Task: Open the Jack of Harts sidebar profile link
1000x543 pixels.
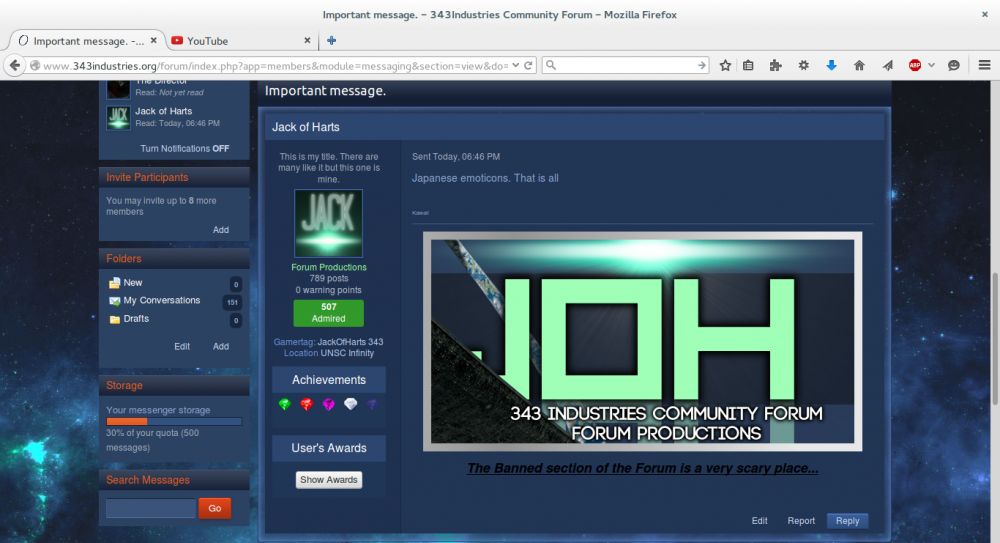Action: 163,111
